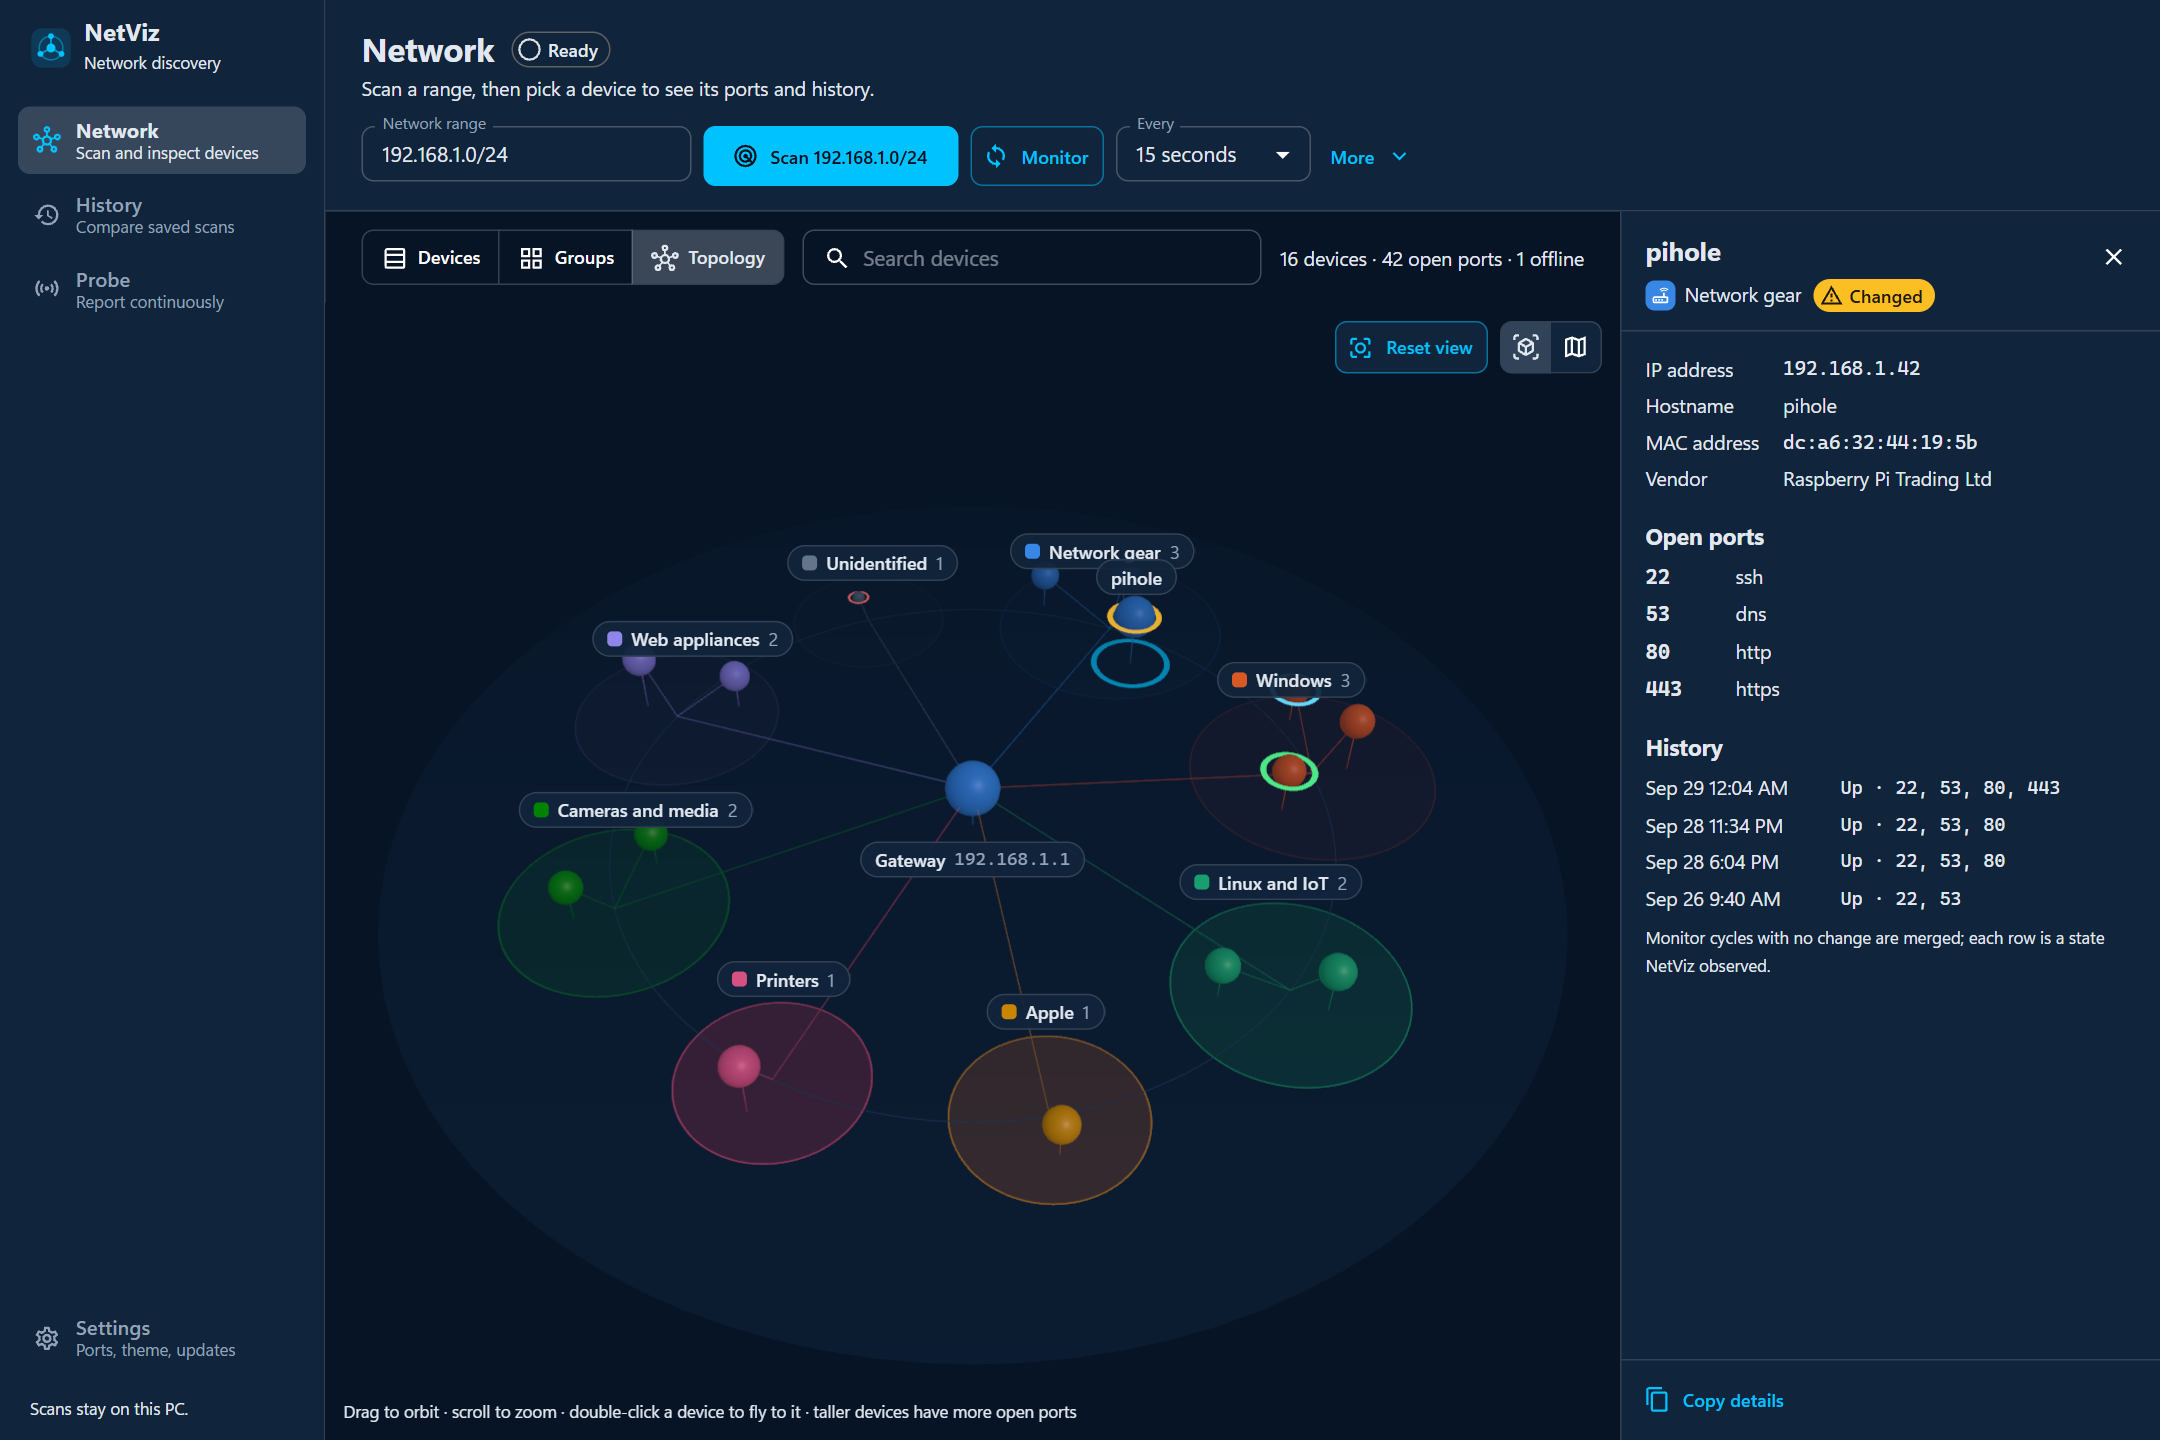Screen dimensions: 2160x1440
Task: Click the Network gear device type icon
Action: pyautogui.click(x=1660, y=296)
